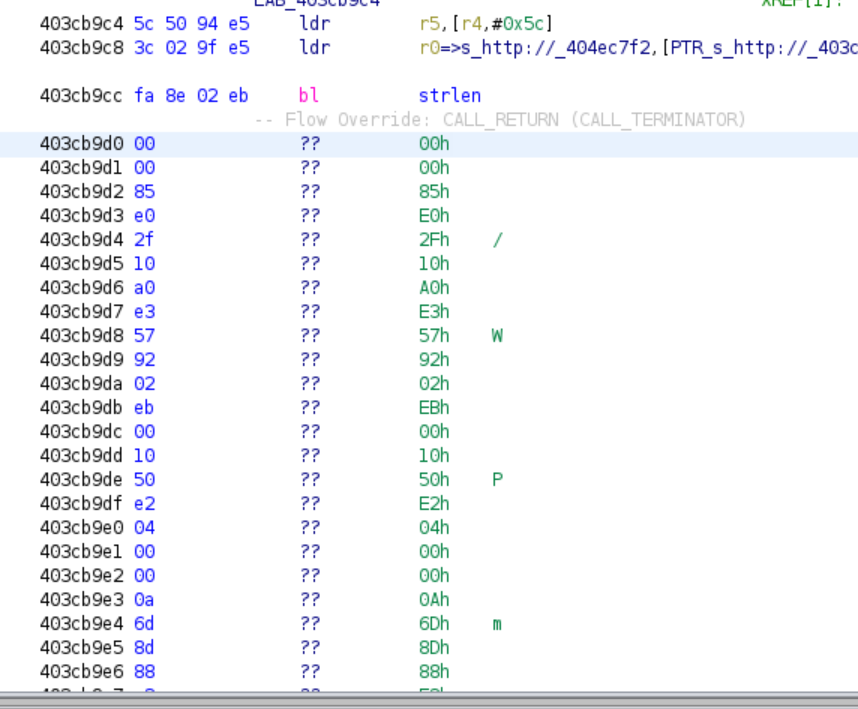Click the 'm' character representation
The height and width of the screenshot is (709, 858).
[497, 624]
